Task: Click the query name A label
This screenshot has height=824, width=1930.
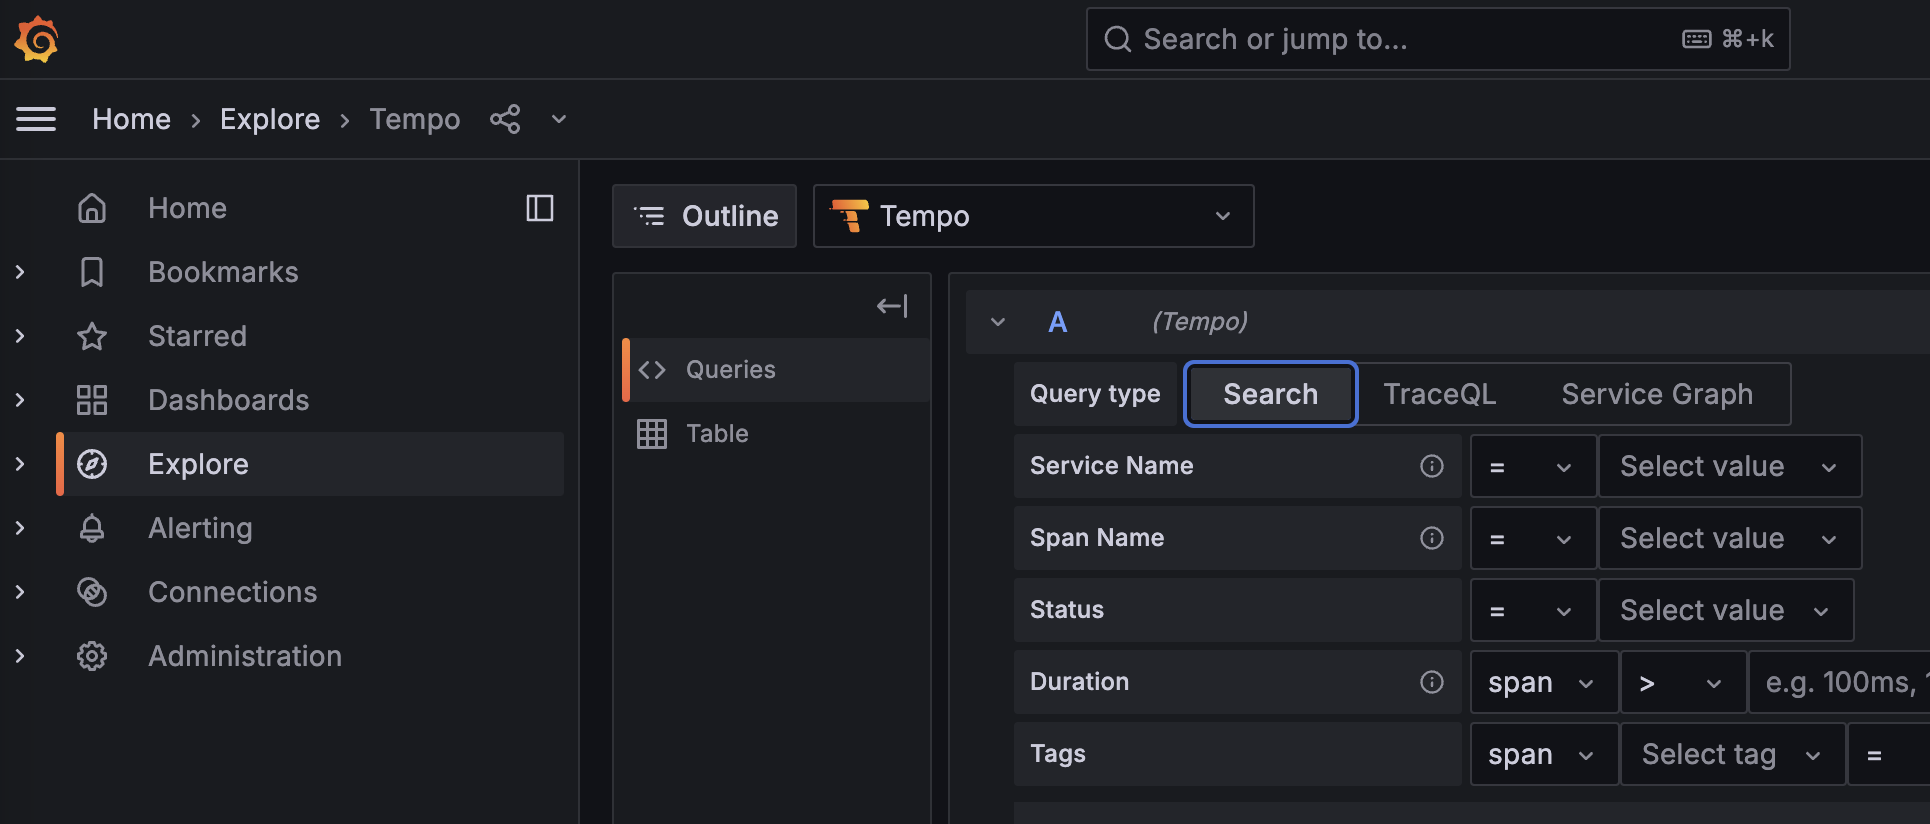Action: click(1057, 322)
